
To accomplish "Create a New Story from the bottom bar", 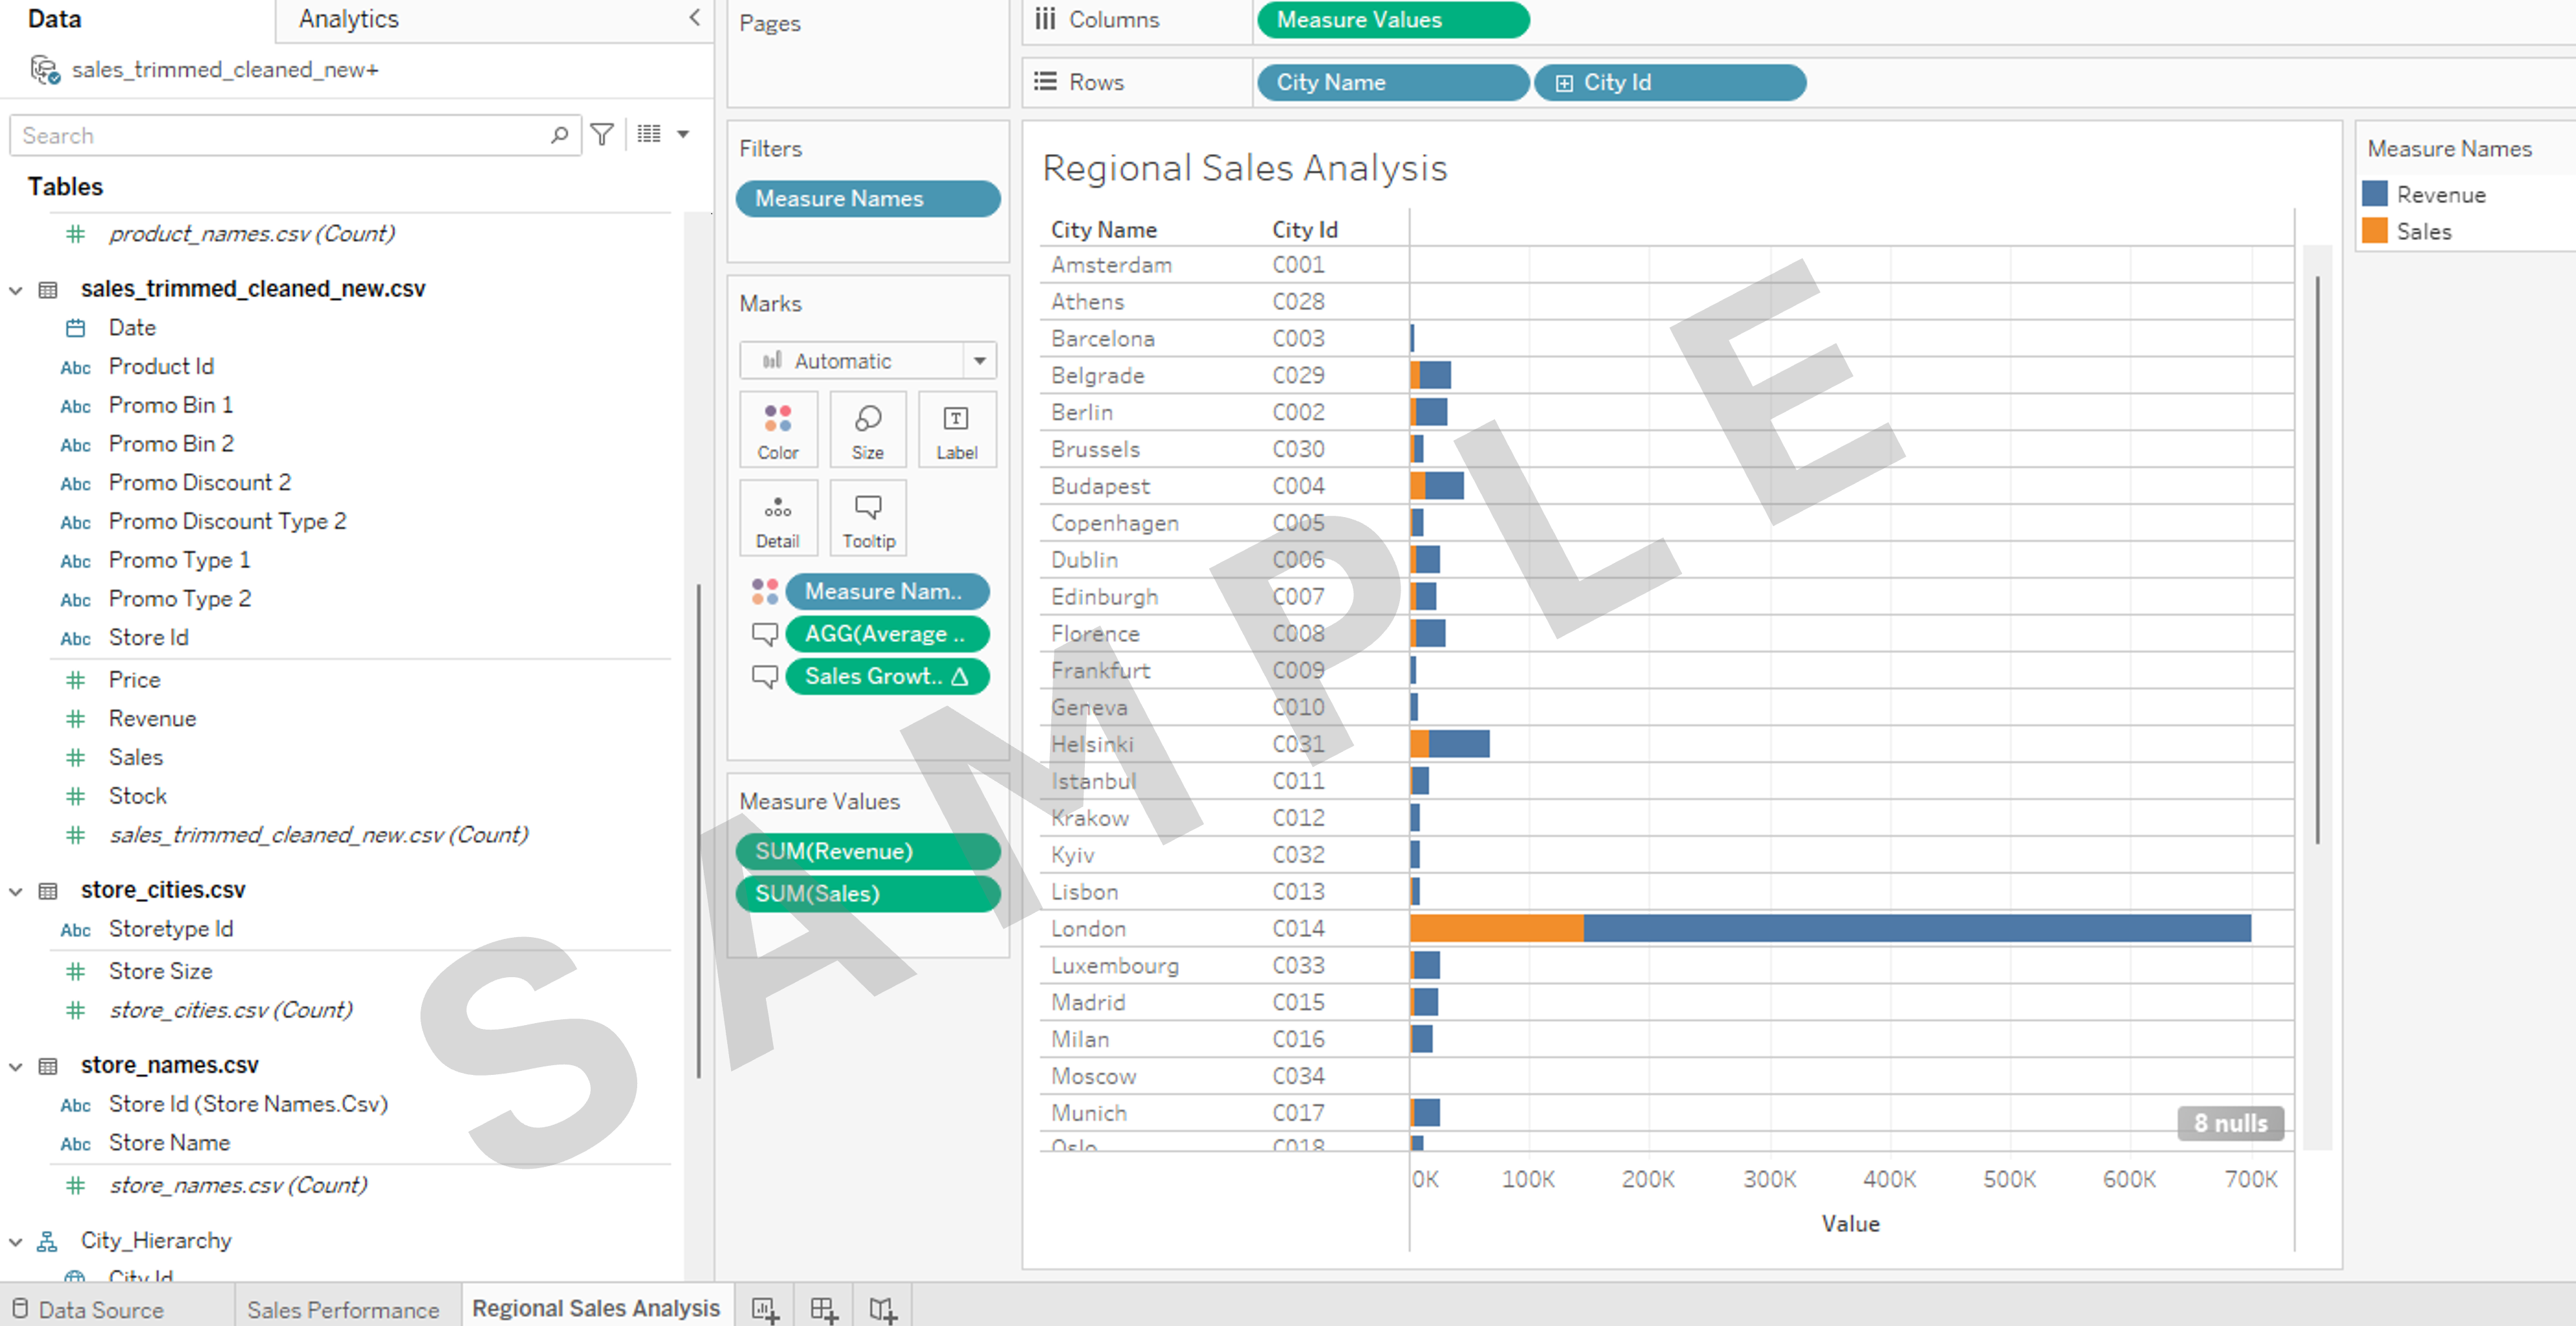I will (881, 1307).
